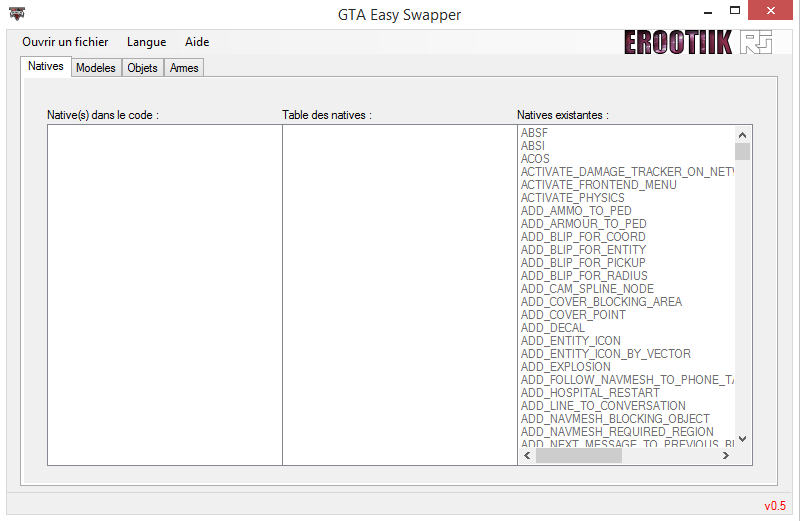Select ADD_BLIP_FOR_ENTITY entry

tap(583, 250)
